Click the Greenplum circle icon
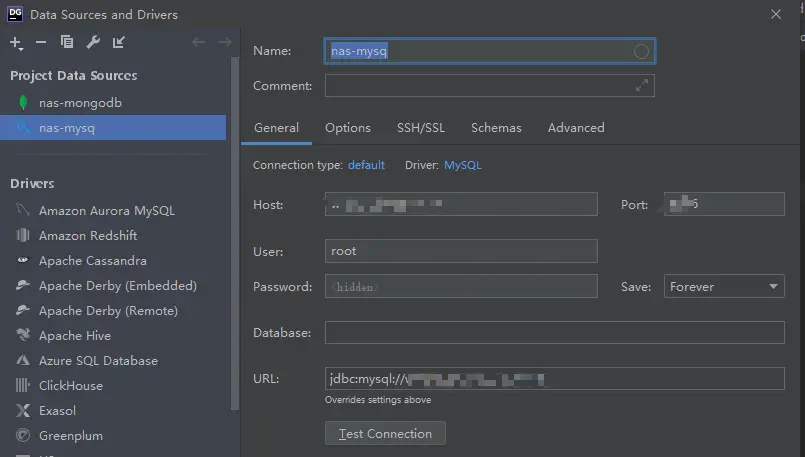The width and height of the screenshot is (805, 457). pos(23,435)
